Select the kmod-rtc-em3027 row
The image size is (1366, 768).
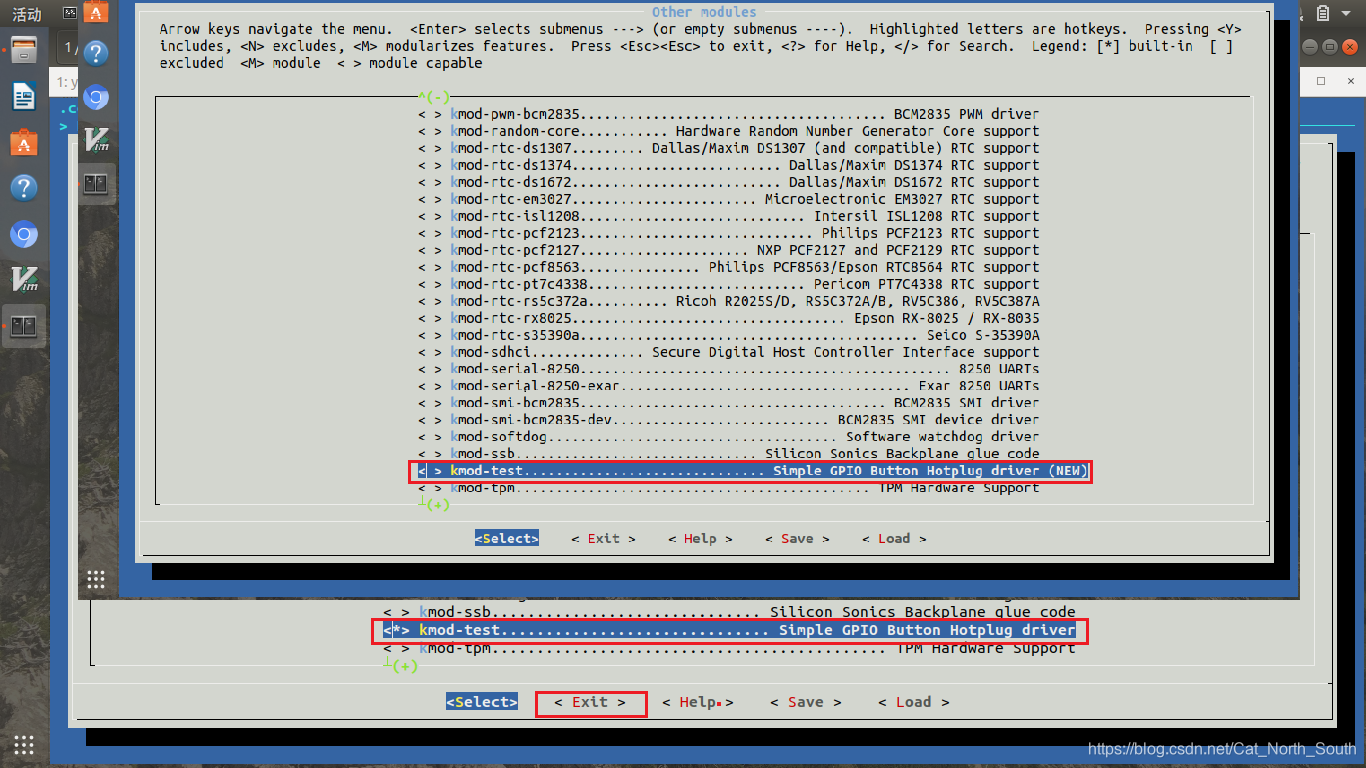coord(728,199)
